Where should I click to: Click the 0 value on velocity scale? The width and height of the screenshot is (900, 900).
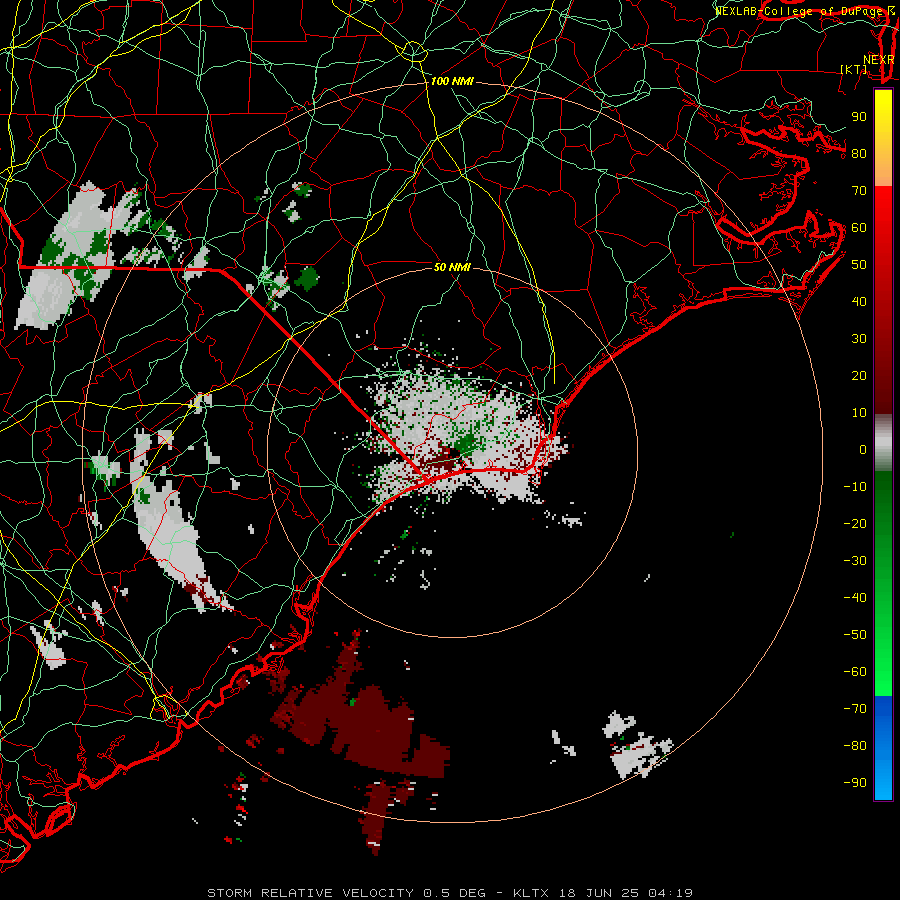[x=863, y=450]
